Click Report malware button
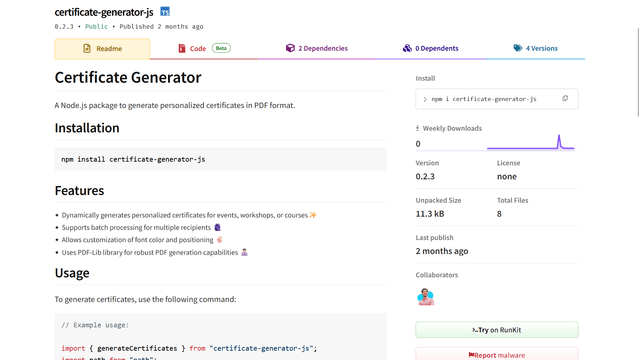This screenshot has height=360, width=640. [497, 354]
